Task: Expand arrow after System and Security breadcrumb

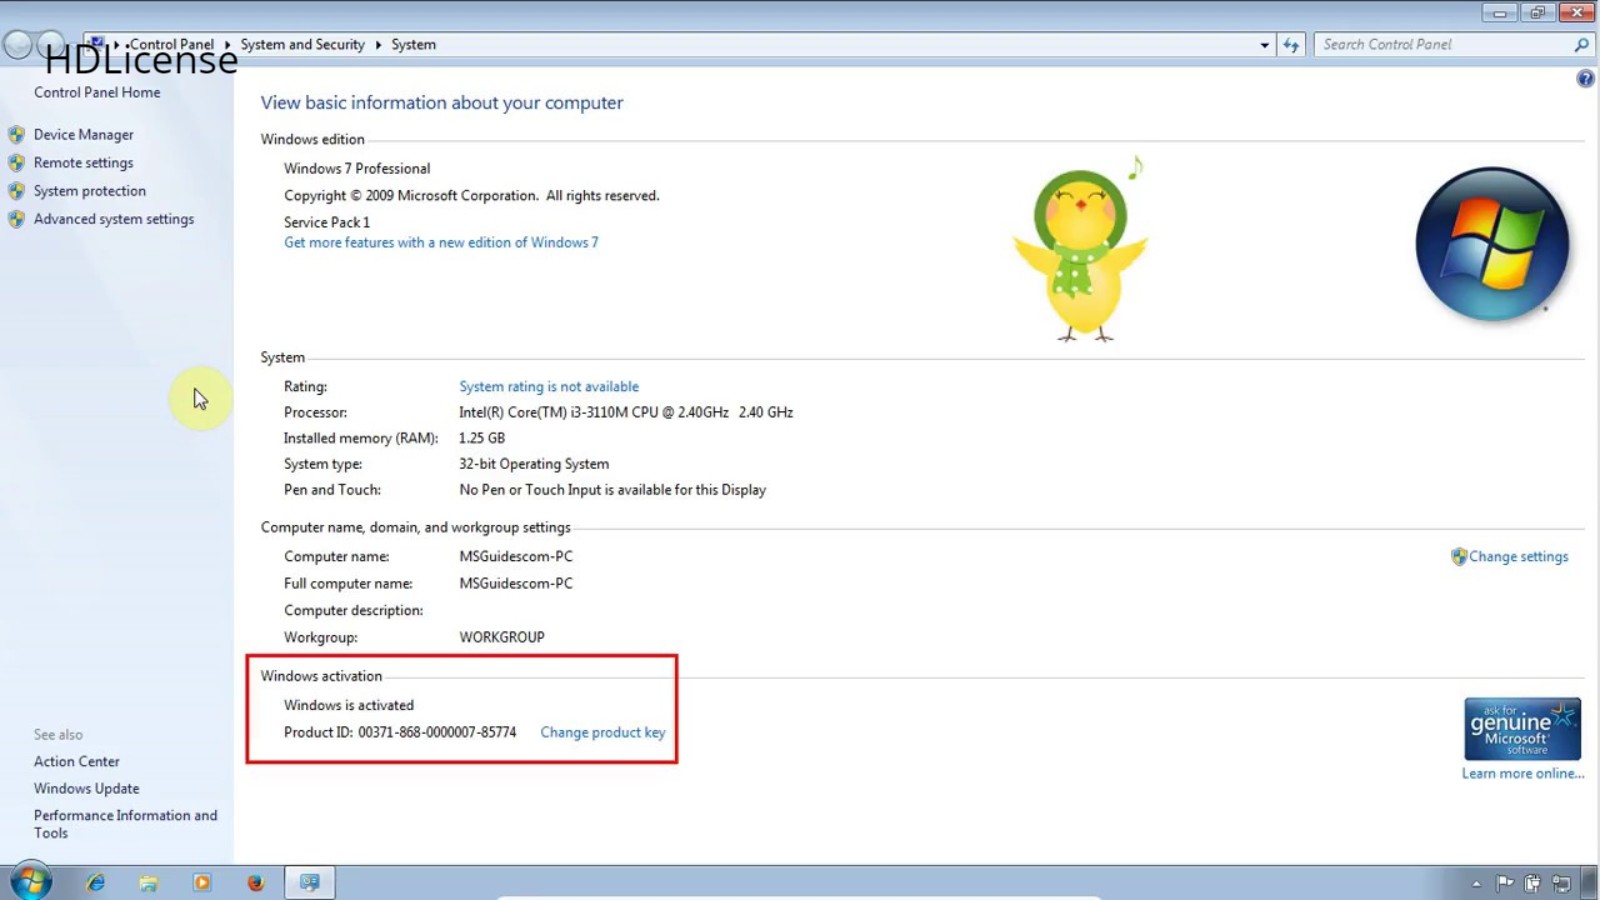Action: tap(378, 44)
